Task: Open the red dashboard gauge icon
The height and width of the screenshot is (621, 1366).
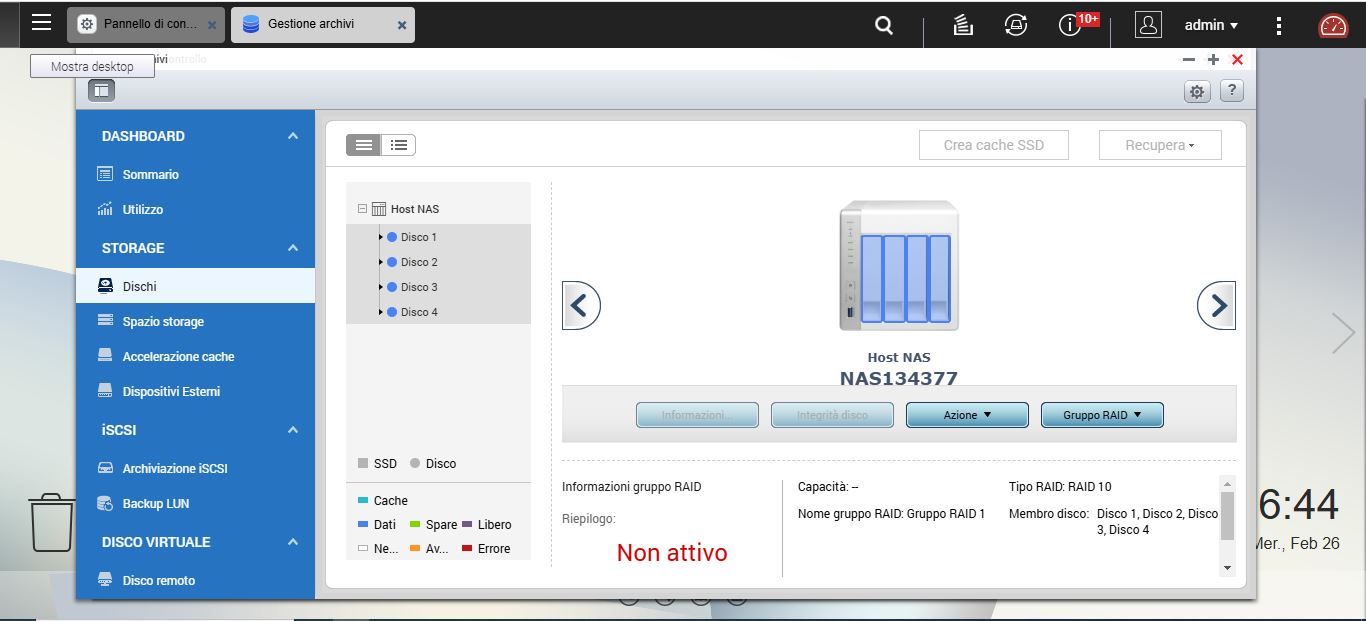Action: pyautogui.click(x=1333, y=25)
